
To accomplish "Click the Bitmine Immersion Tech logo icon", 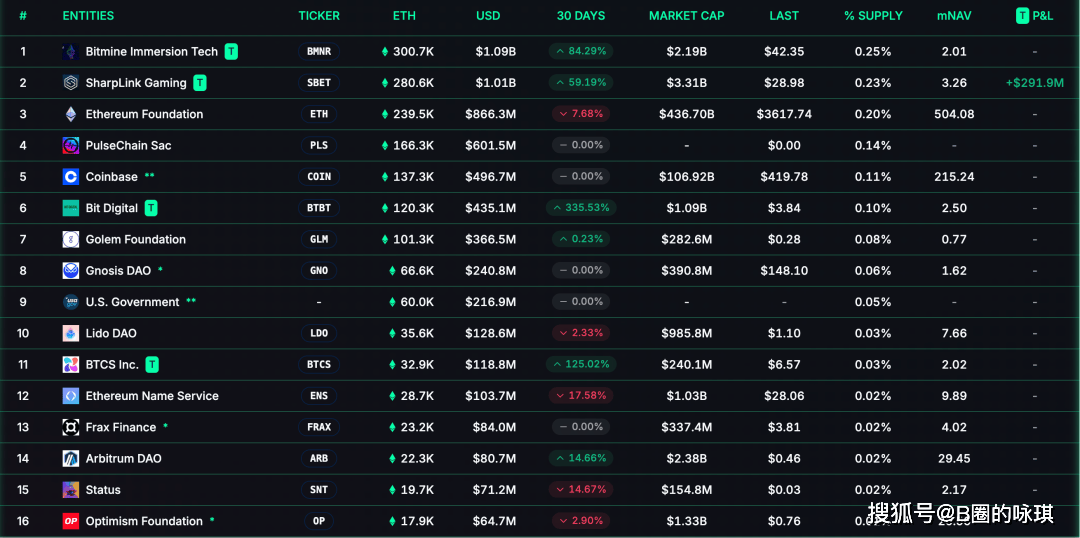I will pyautogui.click(x=71, y=52).
